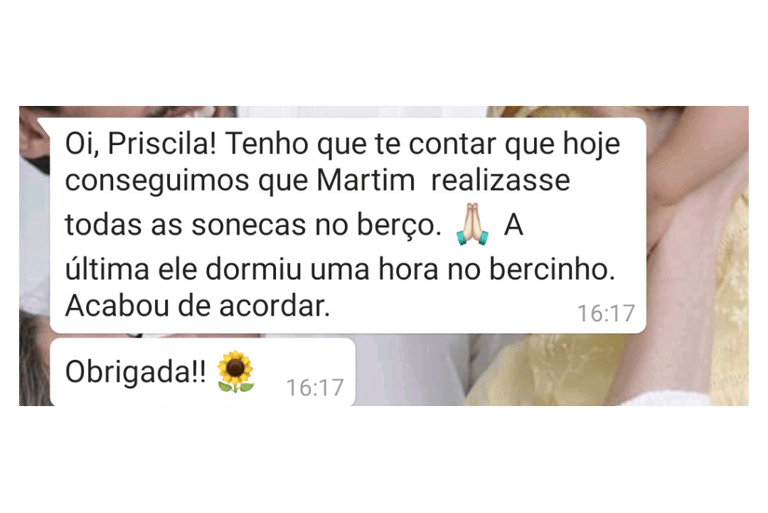Screen dimensions: 768x513
Task: Click the praying hands emoji
Action: pos(472,224)
